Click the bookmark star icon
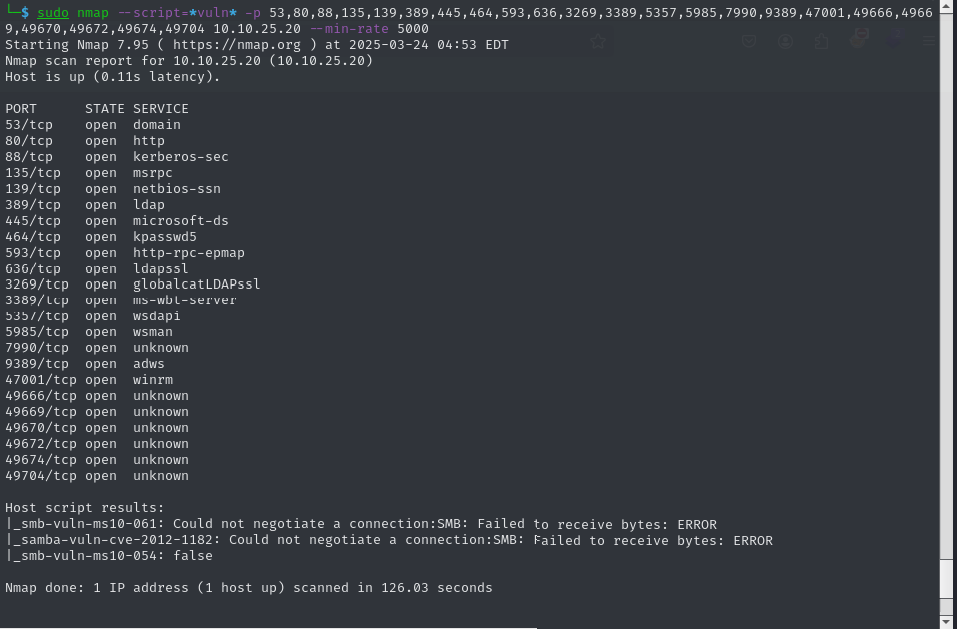This screenshot has width=957, height=629. [598, 41]
